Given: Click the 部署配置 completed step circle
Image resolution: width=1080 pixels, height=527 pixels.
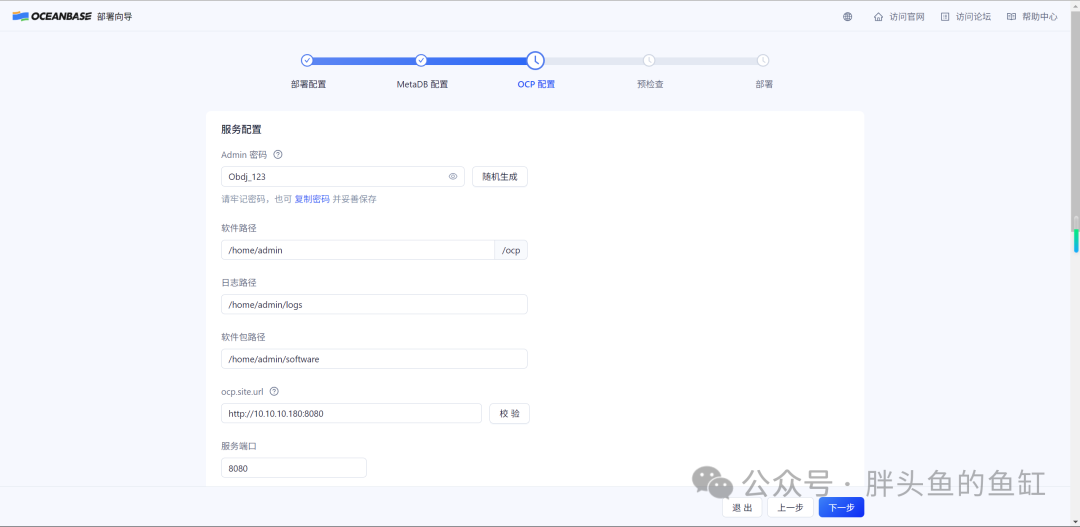Looking at the screenshot, I should (307, 61).
